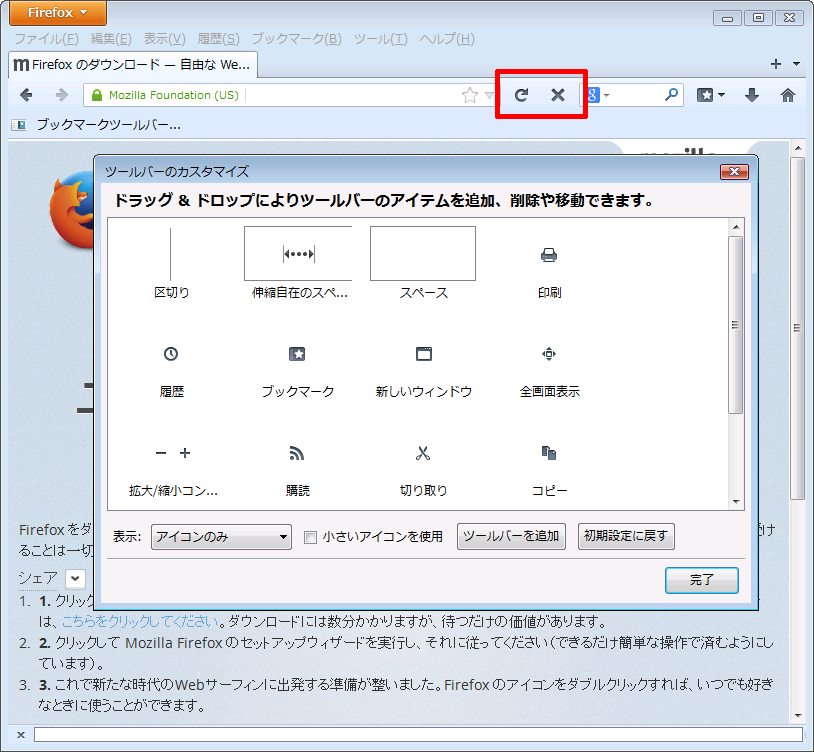Image resolution: width=814 pixels, height=752 pixels.
Task: Click the Reload page icon
Action: coord(521,95)
